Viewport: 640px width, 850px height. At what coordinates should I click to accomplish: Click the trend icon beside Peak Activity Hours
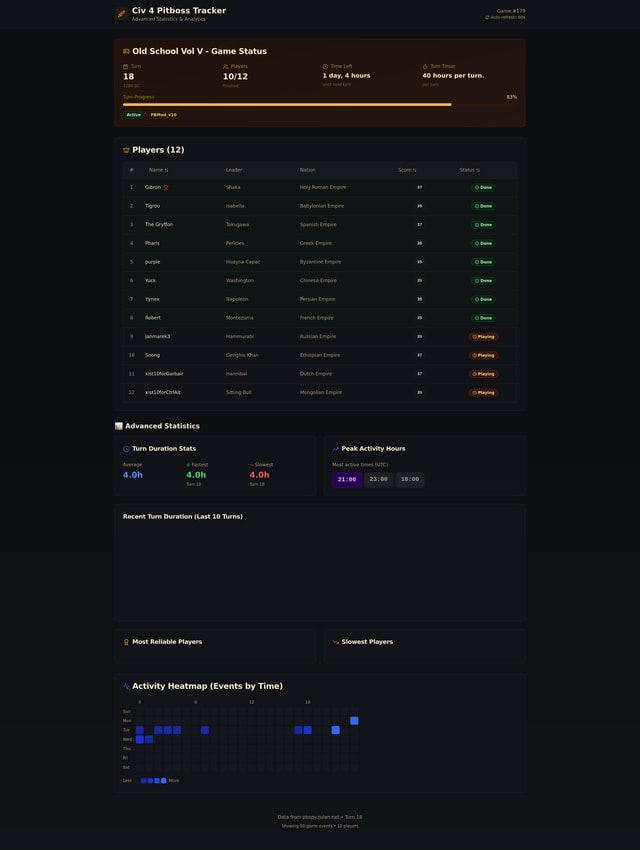(336, 449)
